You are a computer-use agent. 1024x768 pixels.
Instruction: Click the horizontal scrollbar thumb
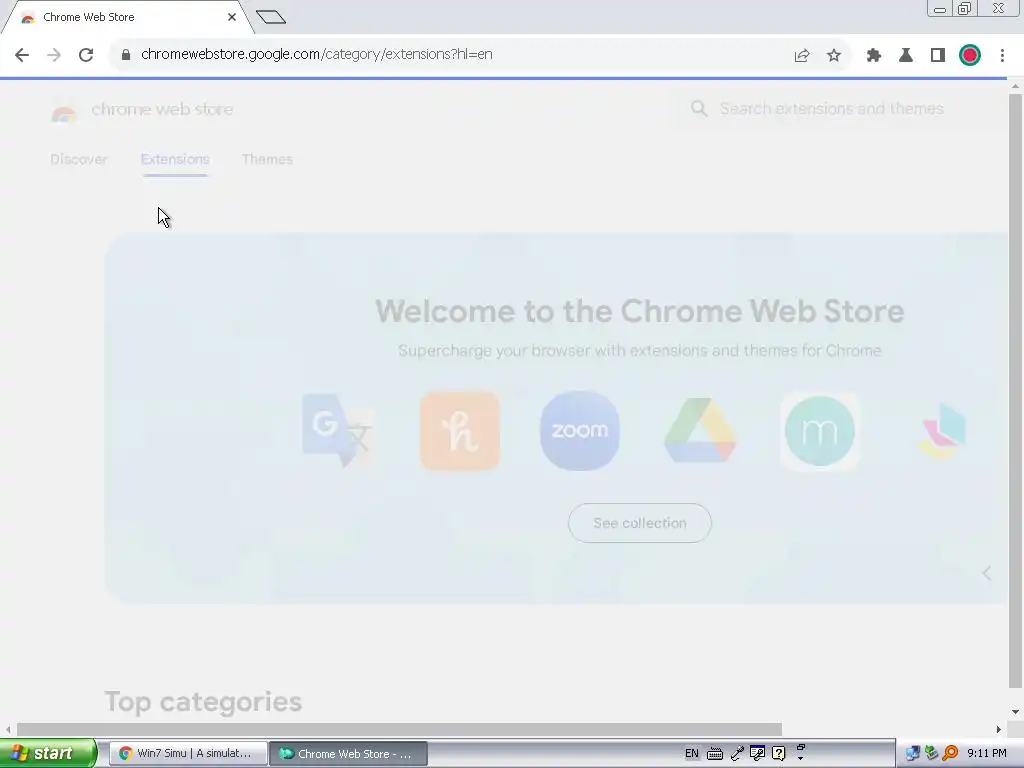click(x=399, y=729)
